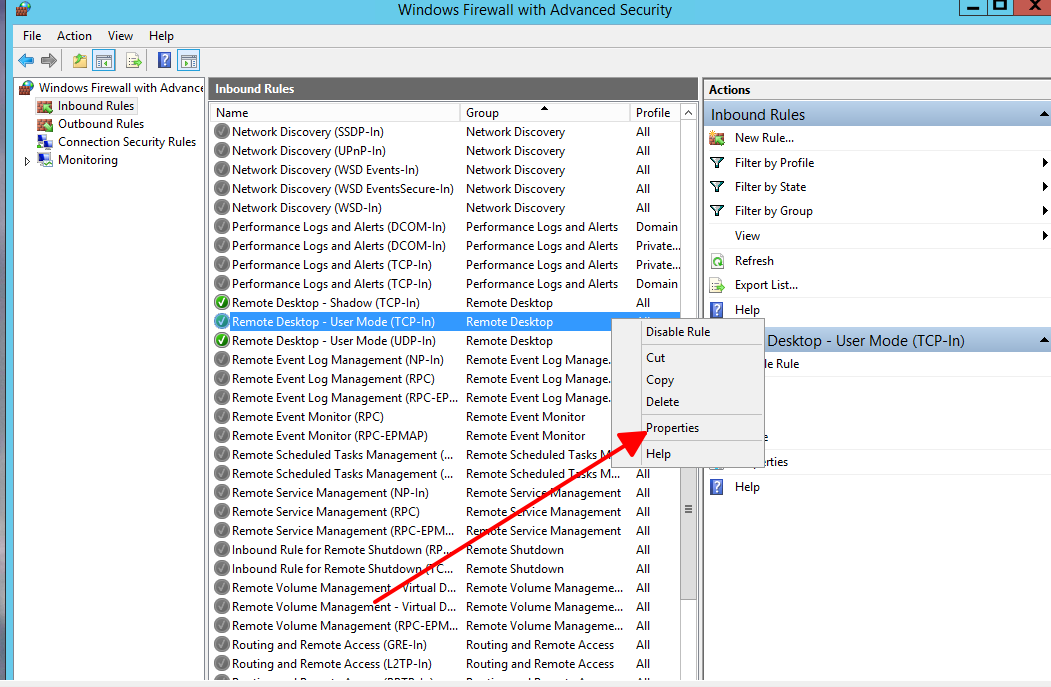The image size is (1051, 687).
Task: Choose Help from context menu
Action: coord(688,454)
